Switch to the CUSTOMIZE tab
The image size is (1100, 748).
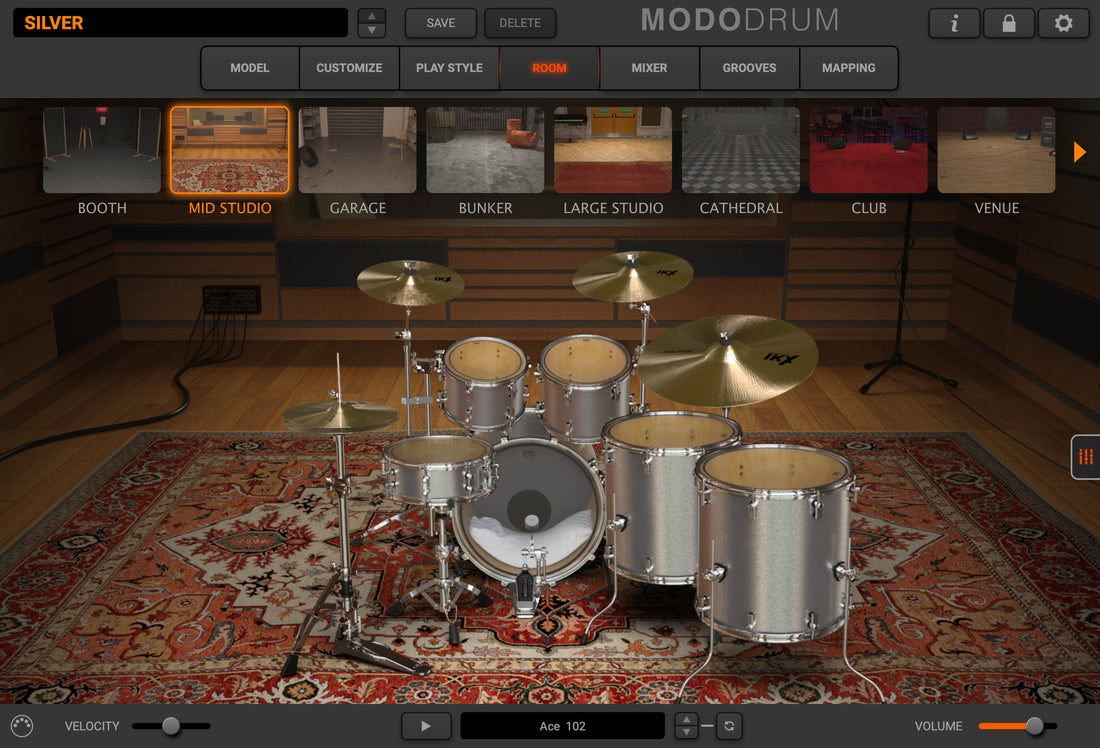coord(349,68)
